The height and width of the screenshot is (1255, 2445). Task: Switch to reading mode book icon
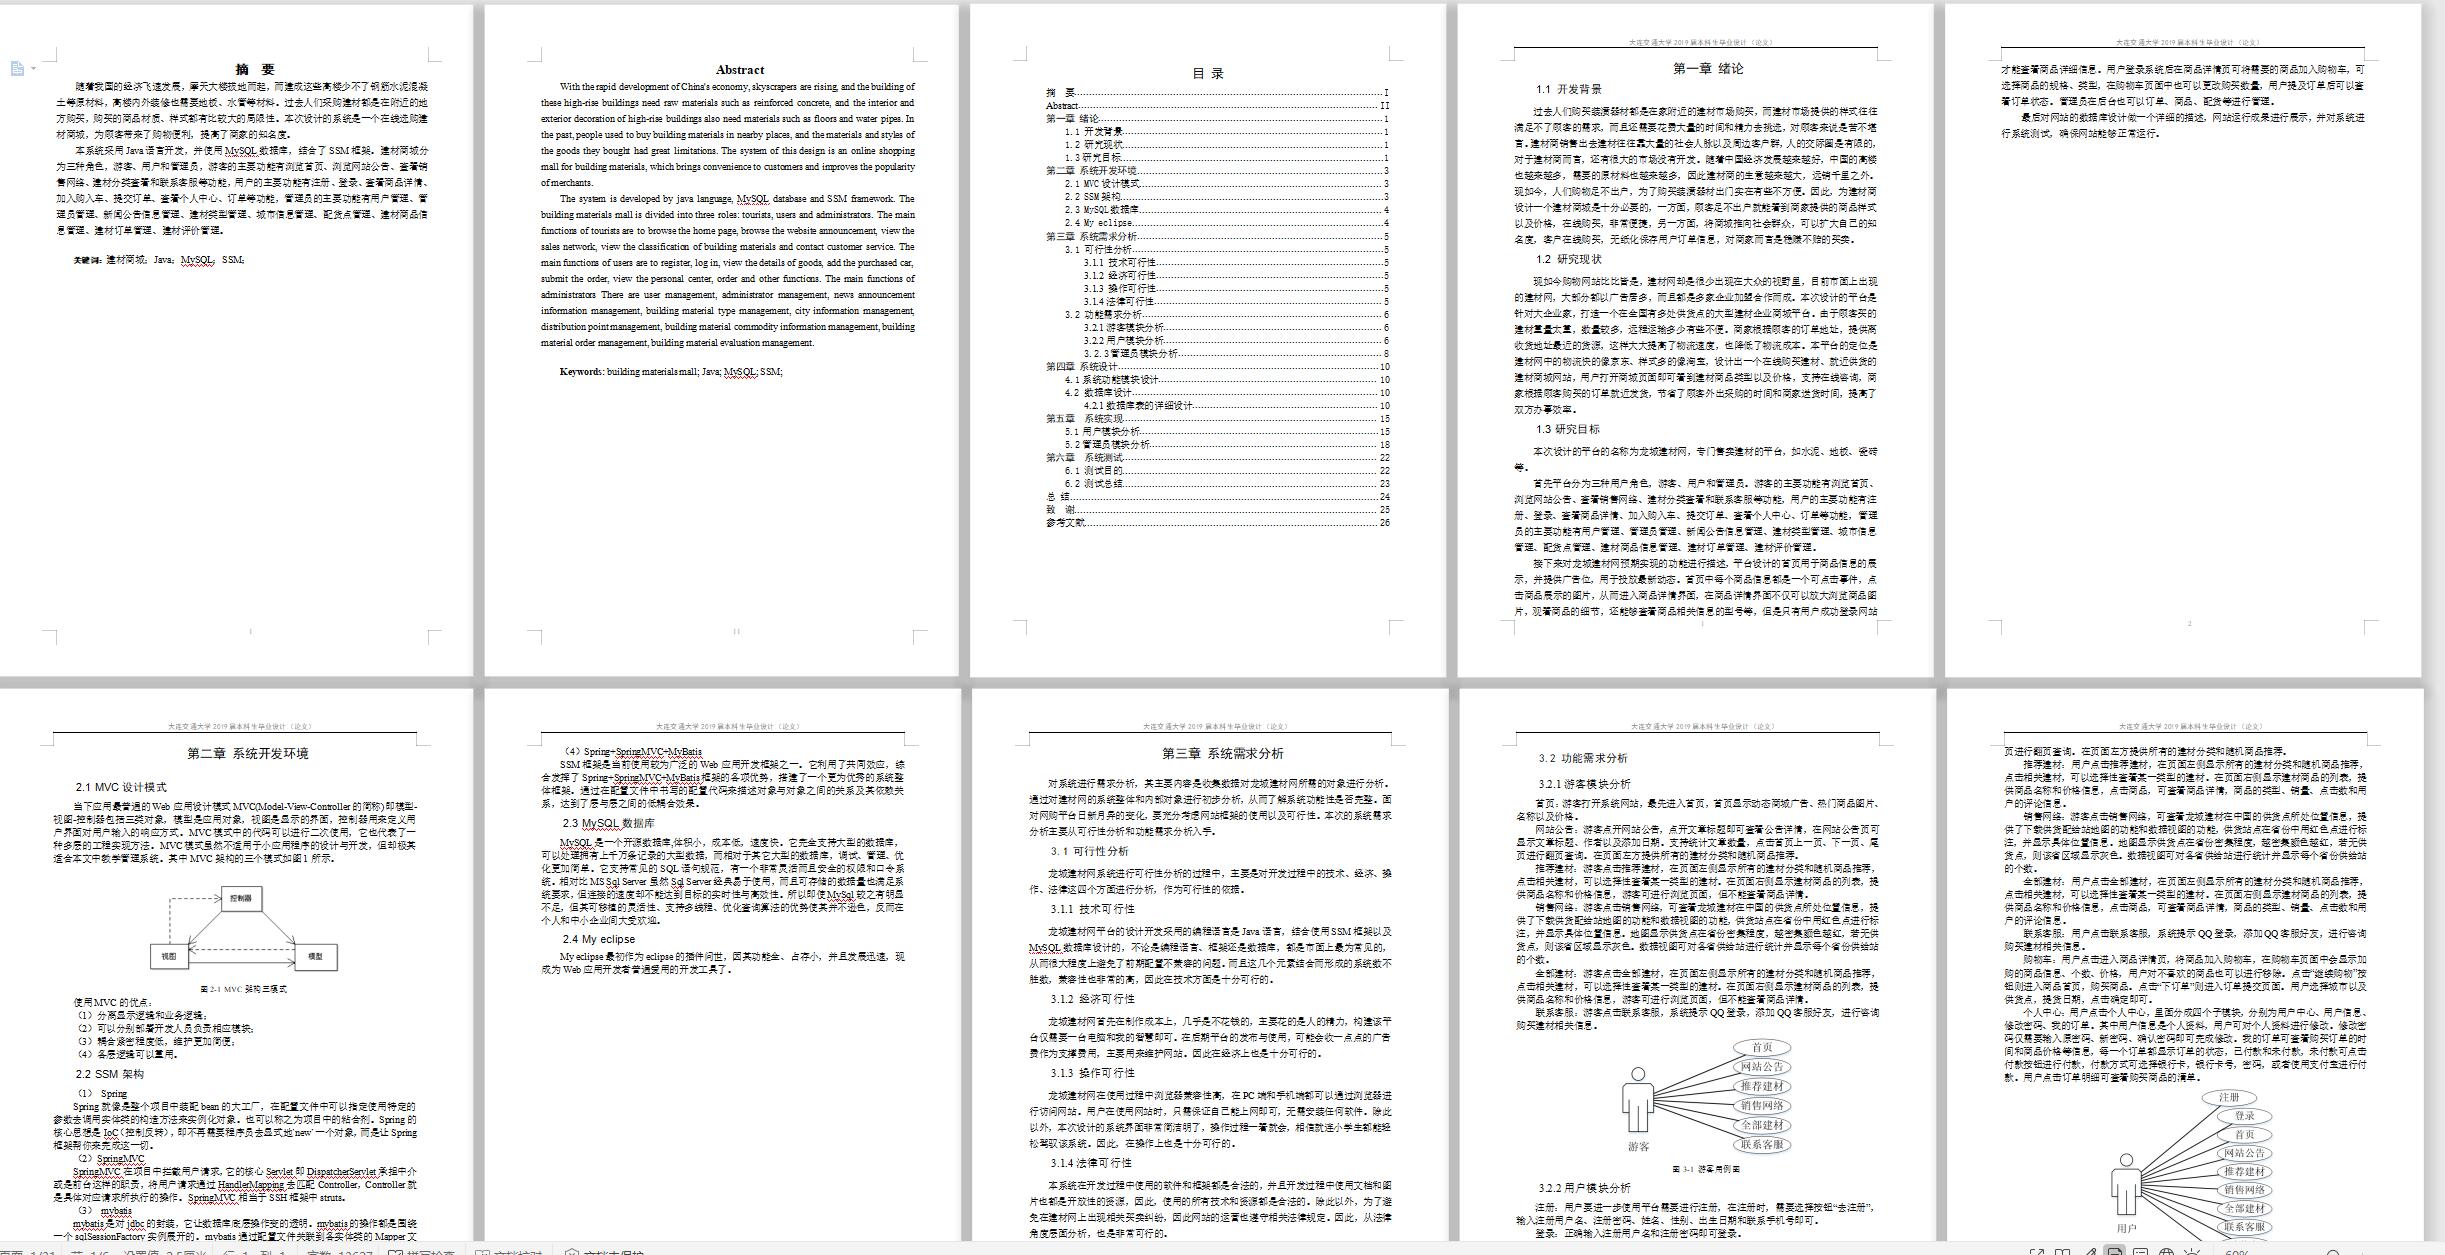[2062, 1253]
